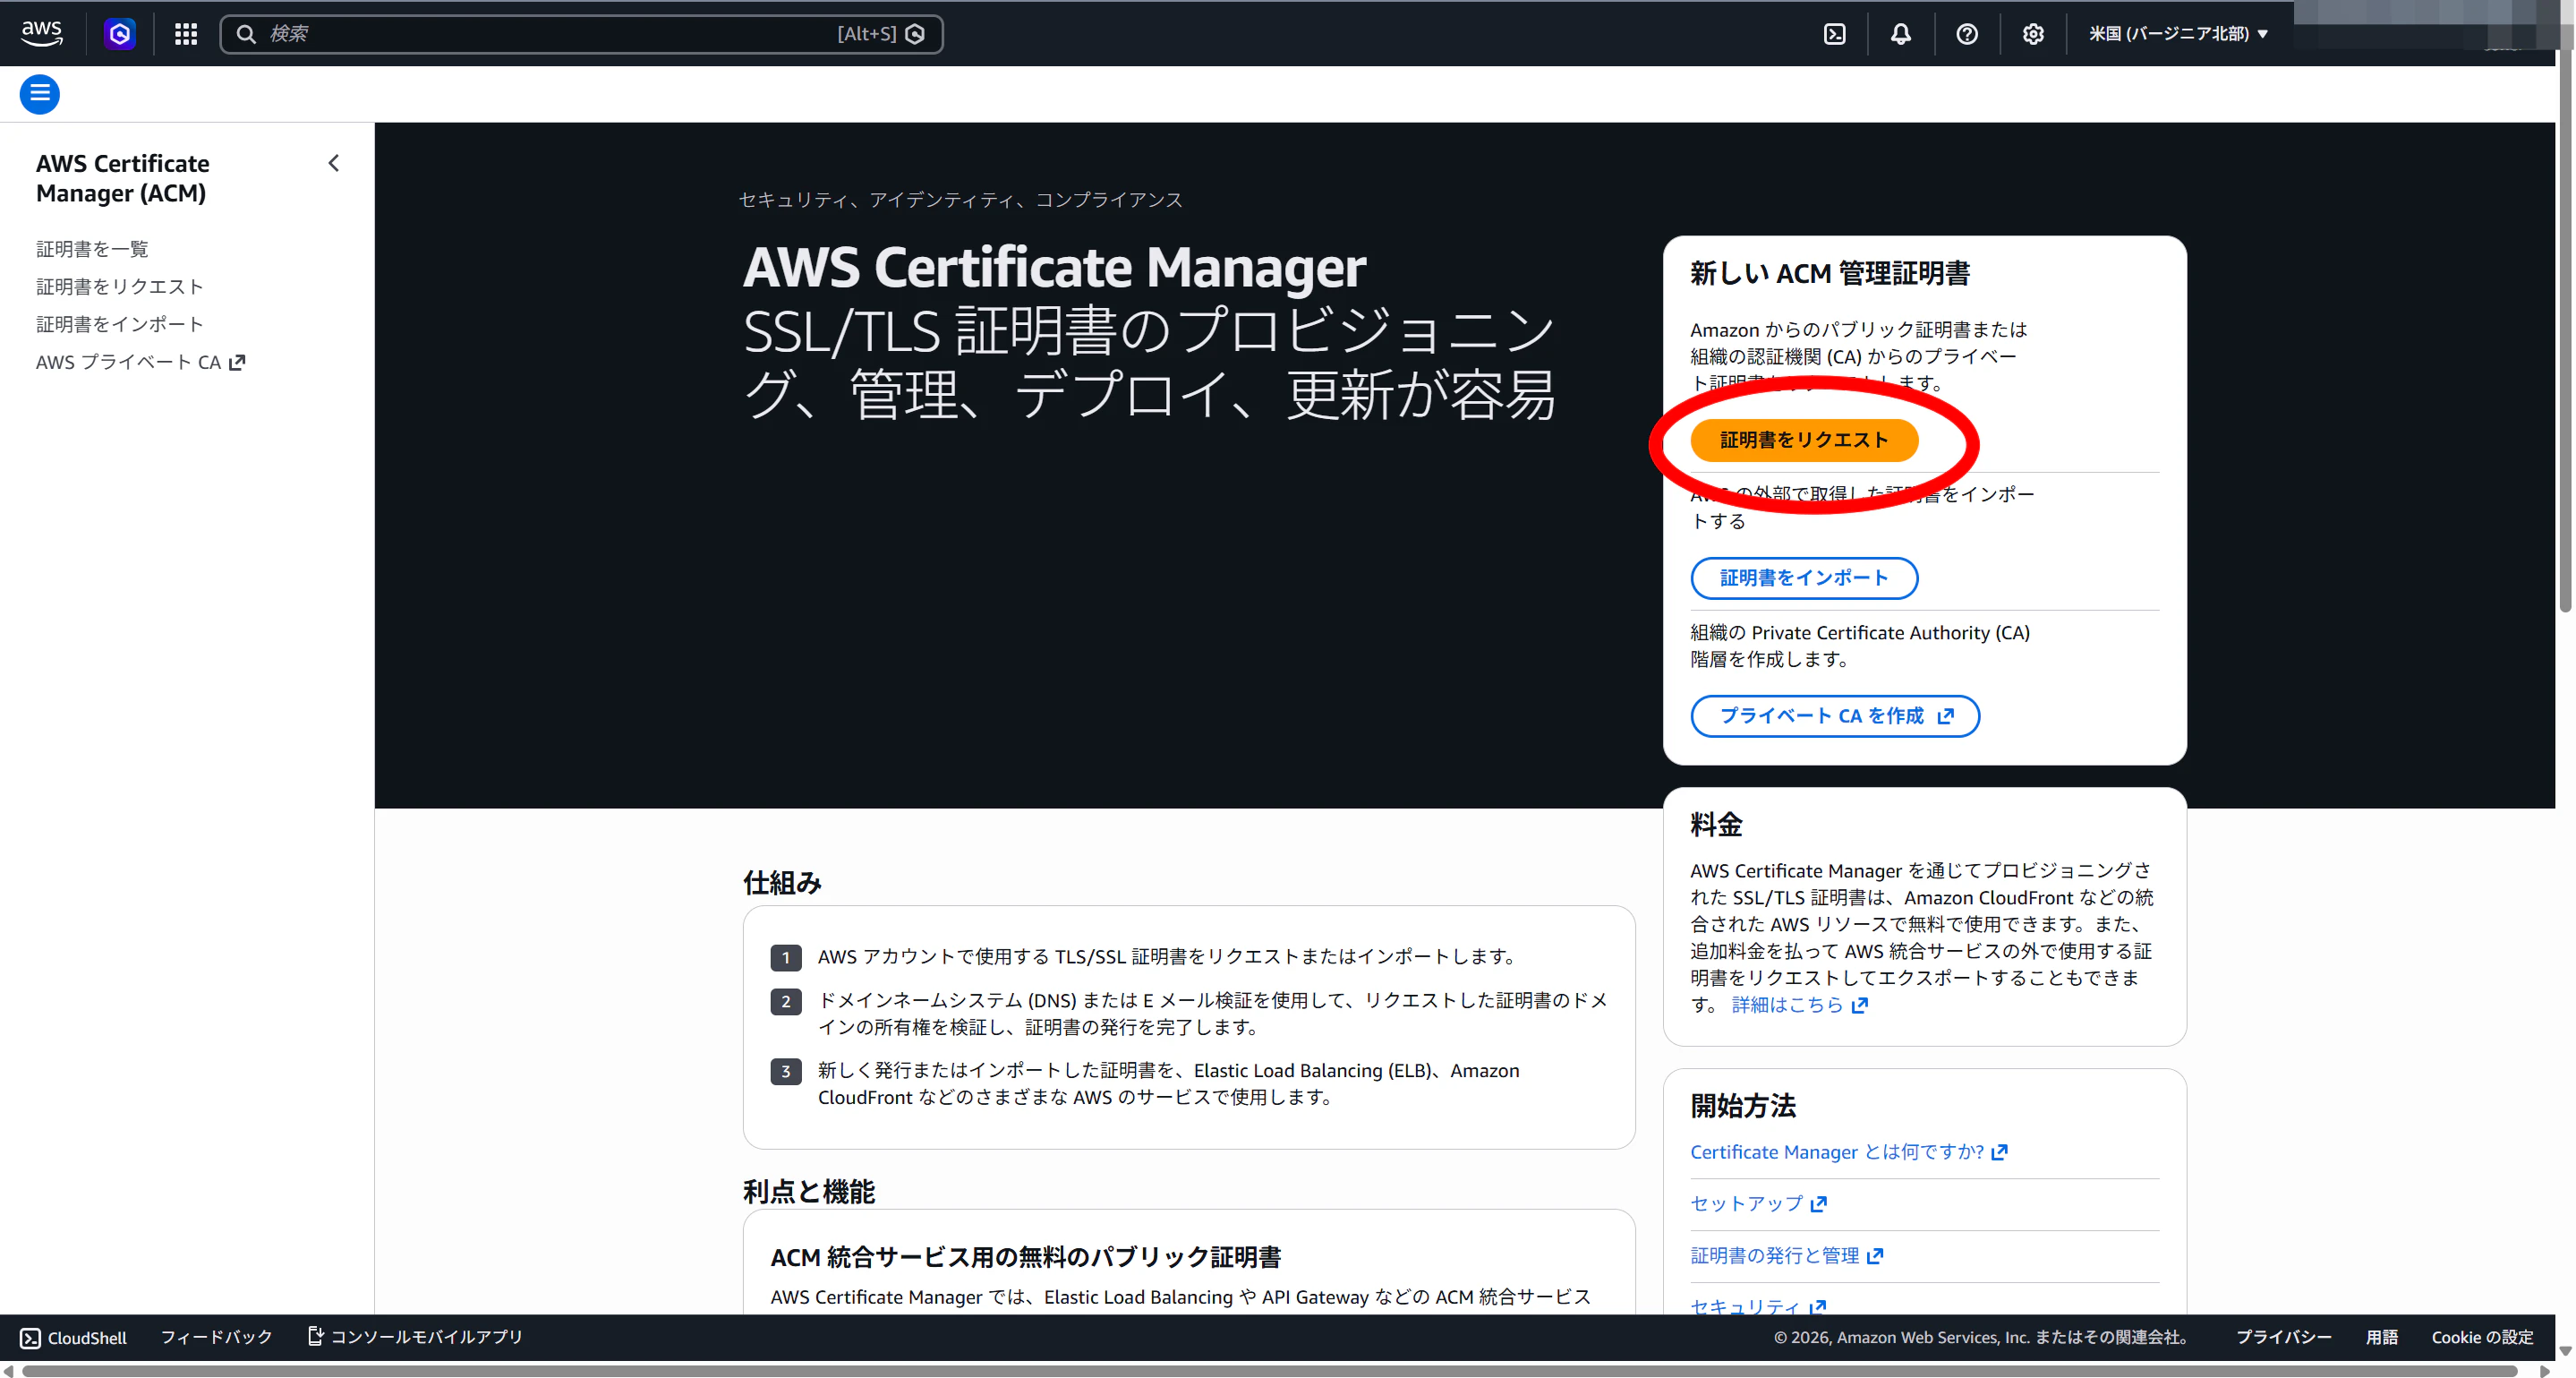
Task: Expand the 米国 (バージニア北部) region selector
Action: [x=2178, y=34]
